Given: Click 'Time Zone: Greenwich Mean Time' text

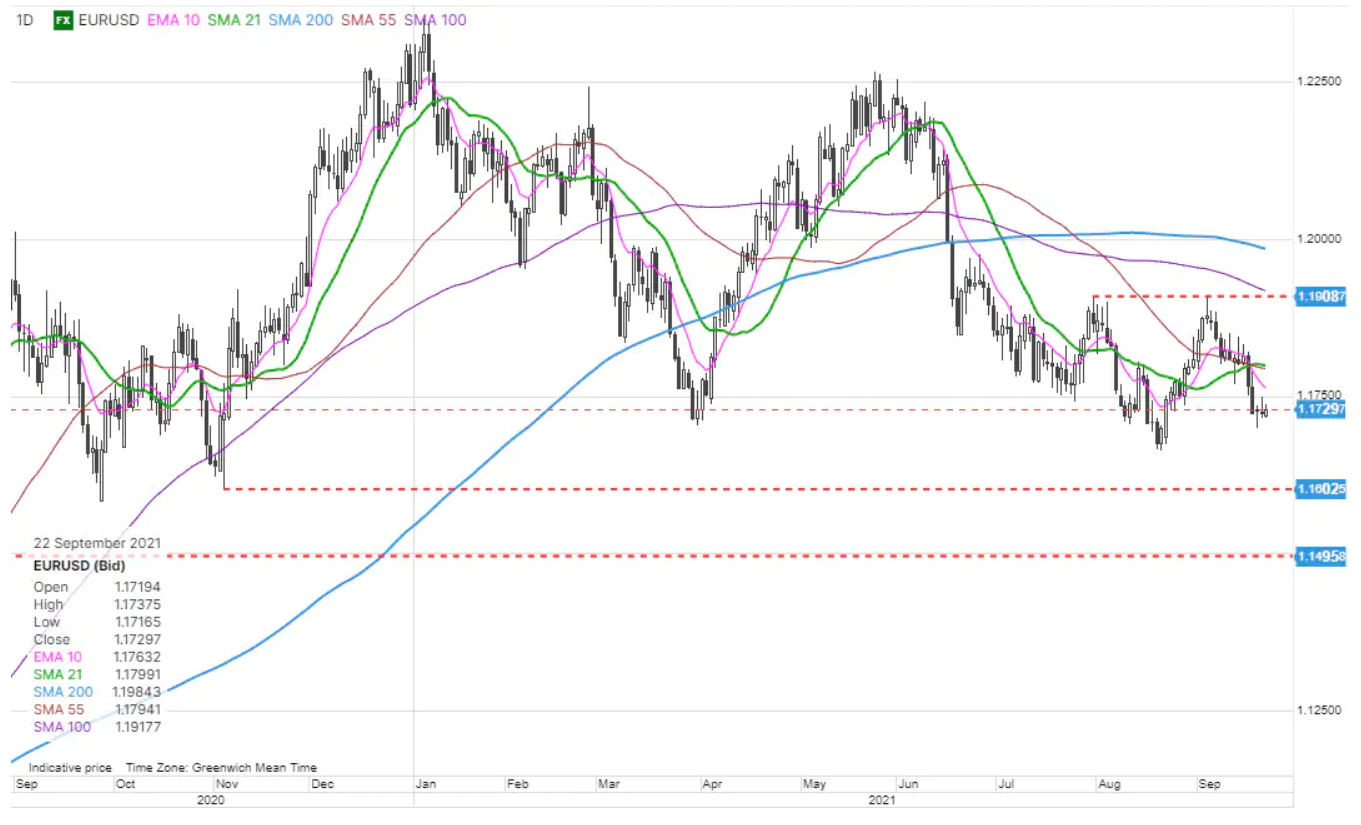Looking at the screenshot, I should (x=221, y=768).
